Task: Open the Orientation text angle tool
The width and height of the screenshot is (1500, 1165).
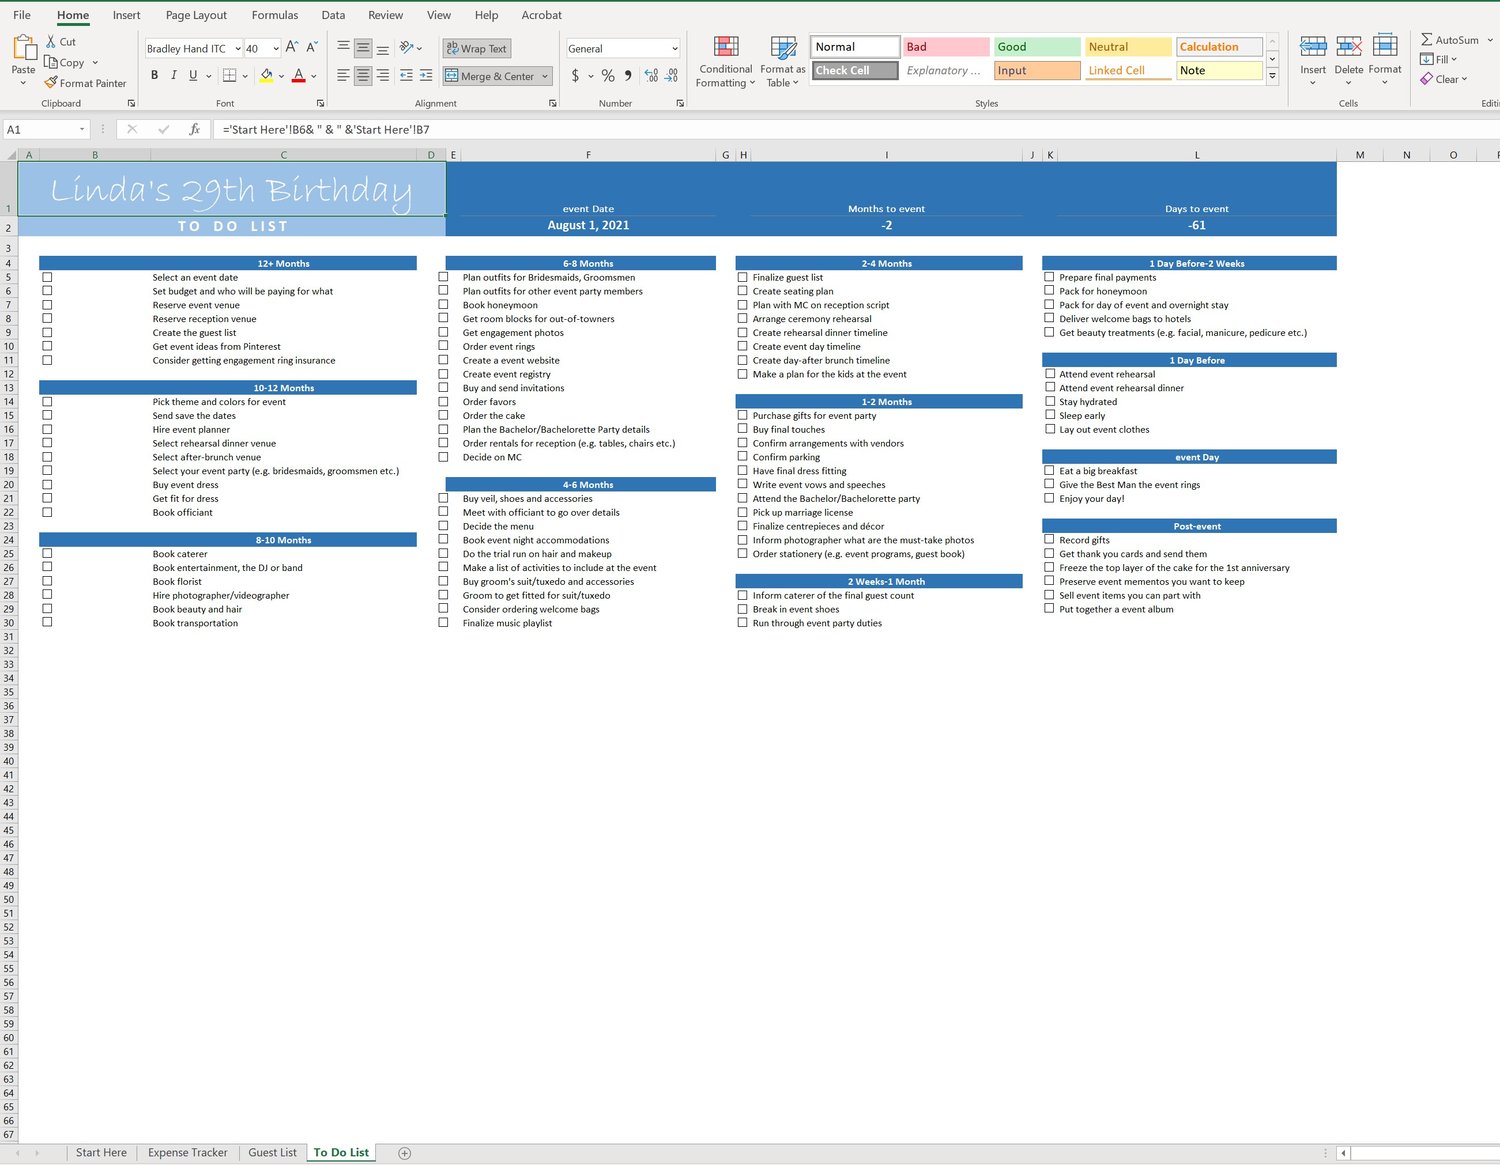Action: click(407, 48)
